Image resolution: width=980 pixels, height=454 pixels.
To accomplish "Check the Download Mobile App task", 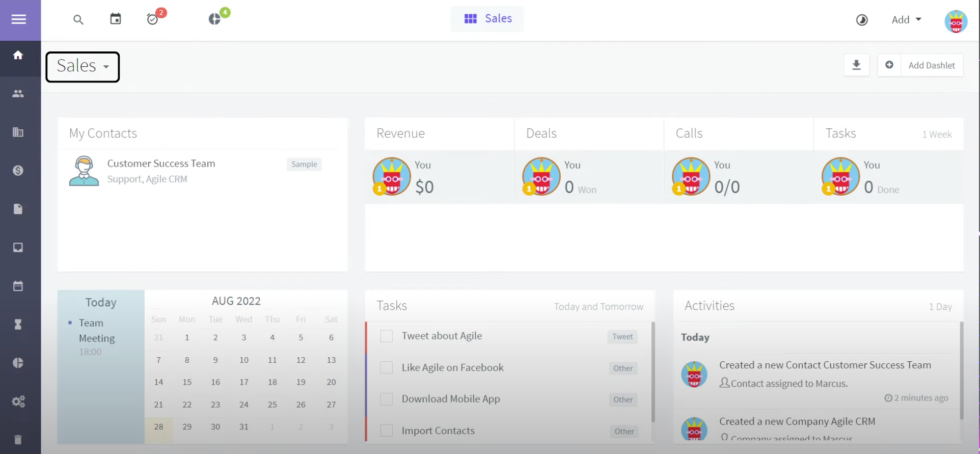I will point(387,399).
